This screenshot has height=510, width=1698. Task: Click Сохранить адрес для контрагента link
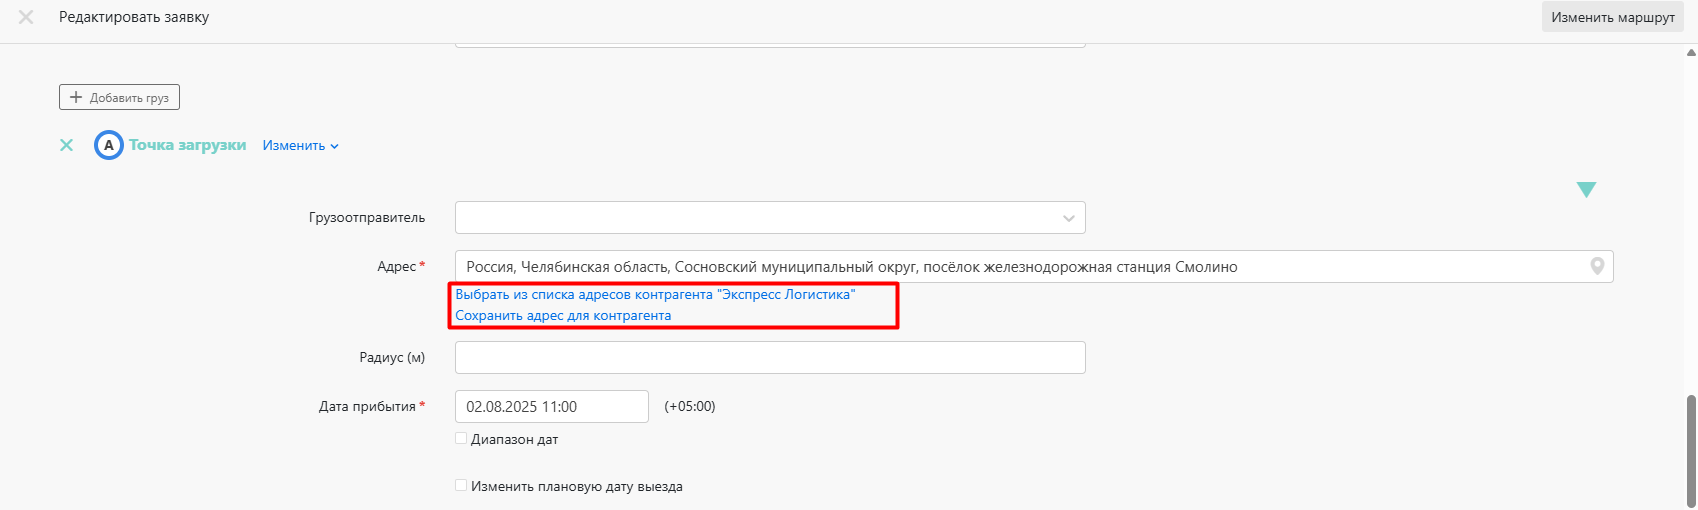563,316
